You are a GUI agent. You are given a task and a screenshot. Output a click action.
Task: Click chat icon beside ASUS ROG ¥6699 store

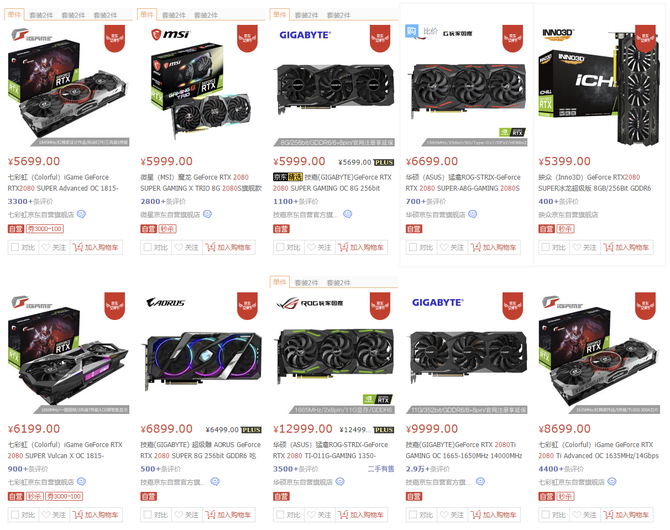pyautogui.click(x=473, y=214)
